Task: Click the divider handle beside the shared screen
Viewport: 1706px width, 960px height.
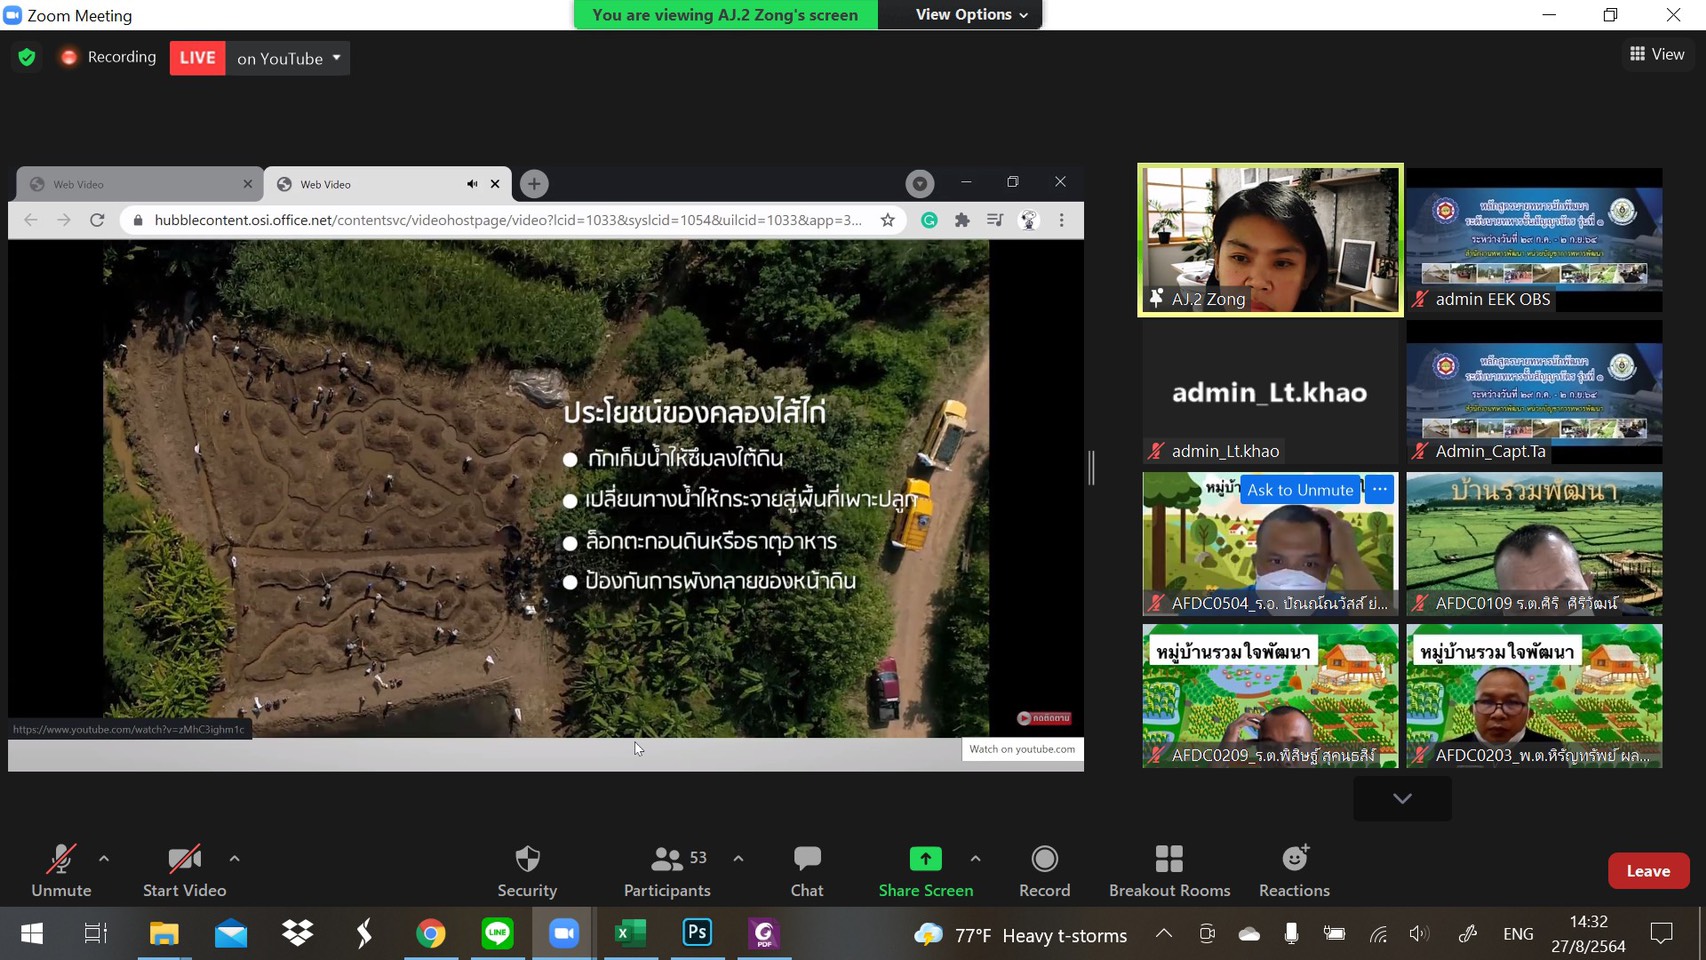Action: [1091, 467]
